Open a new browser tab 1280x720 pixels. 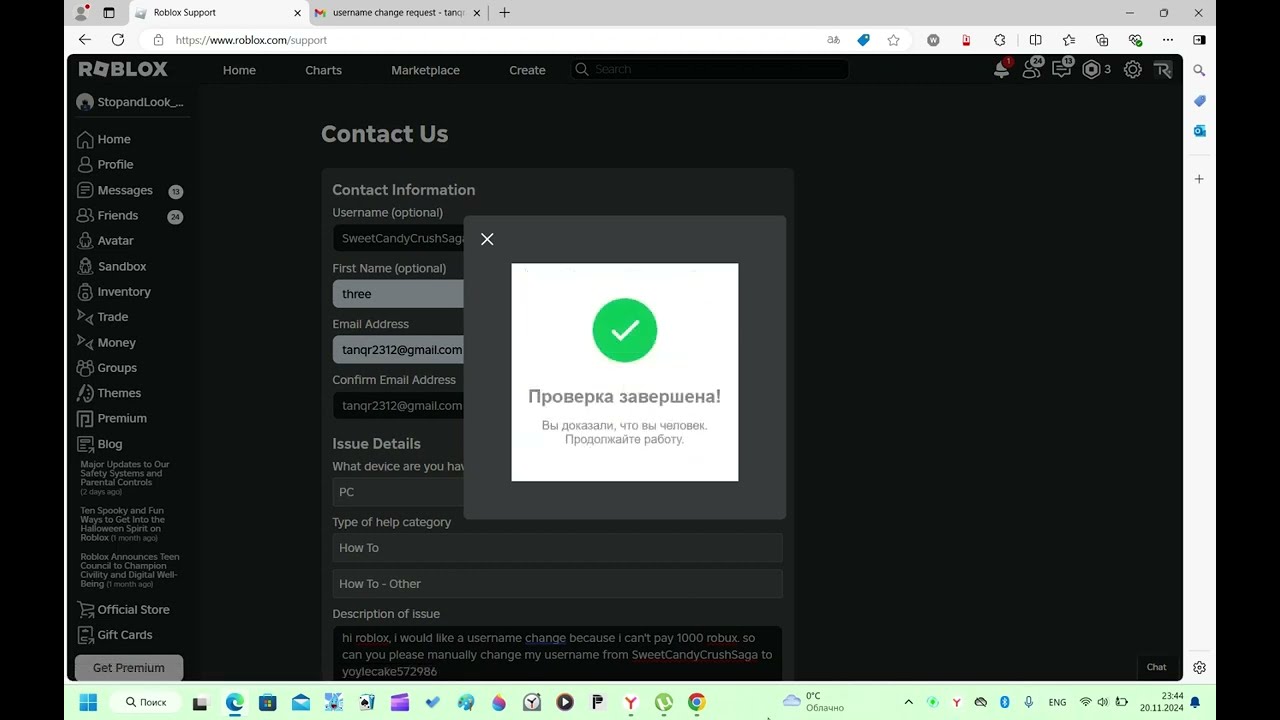pos(504,13)
